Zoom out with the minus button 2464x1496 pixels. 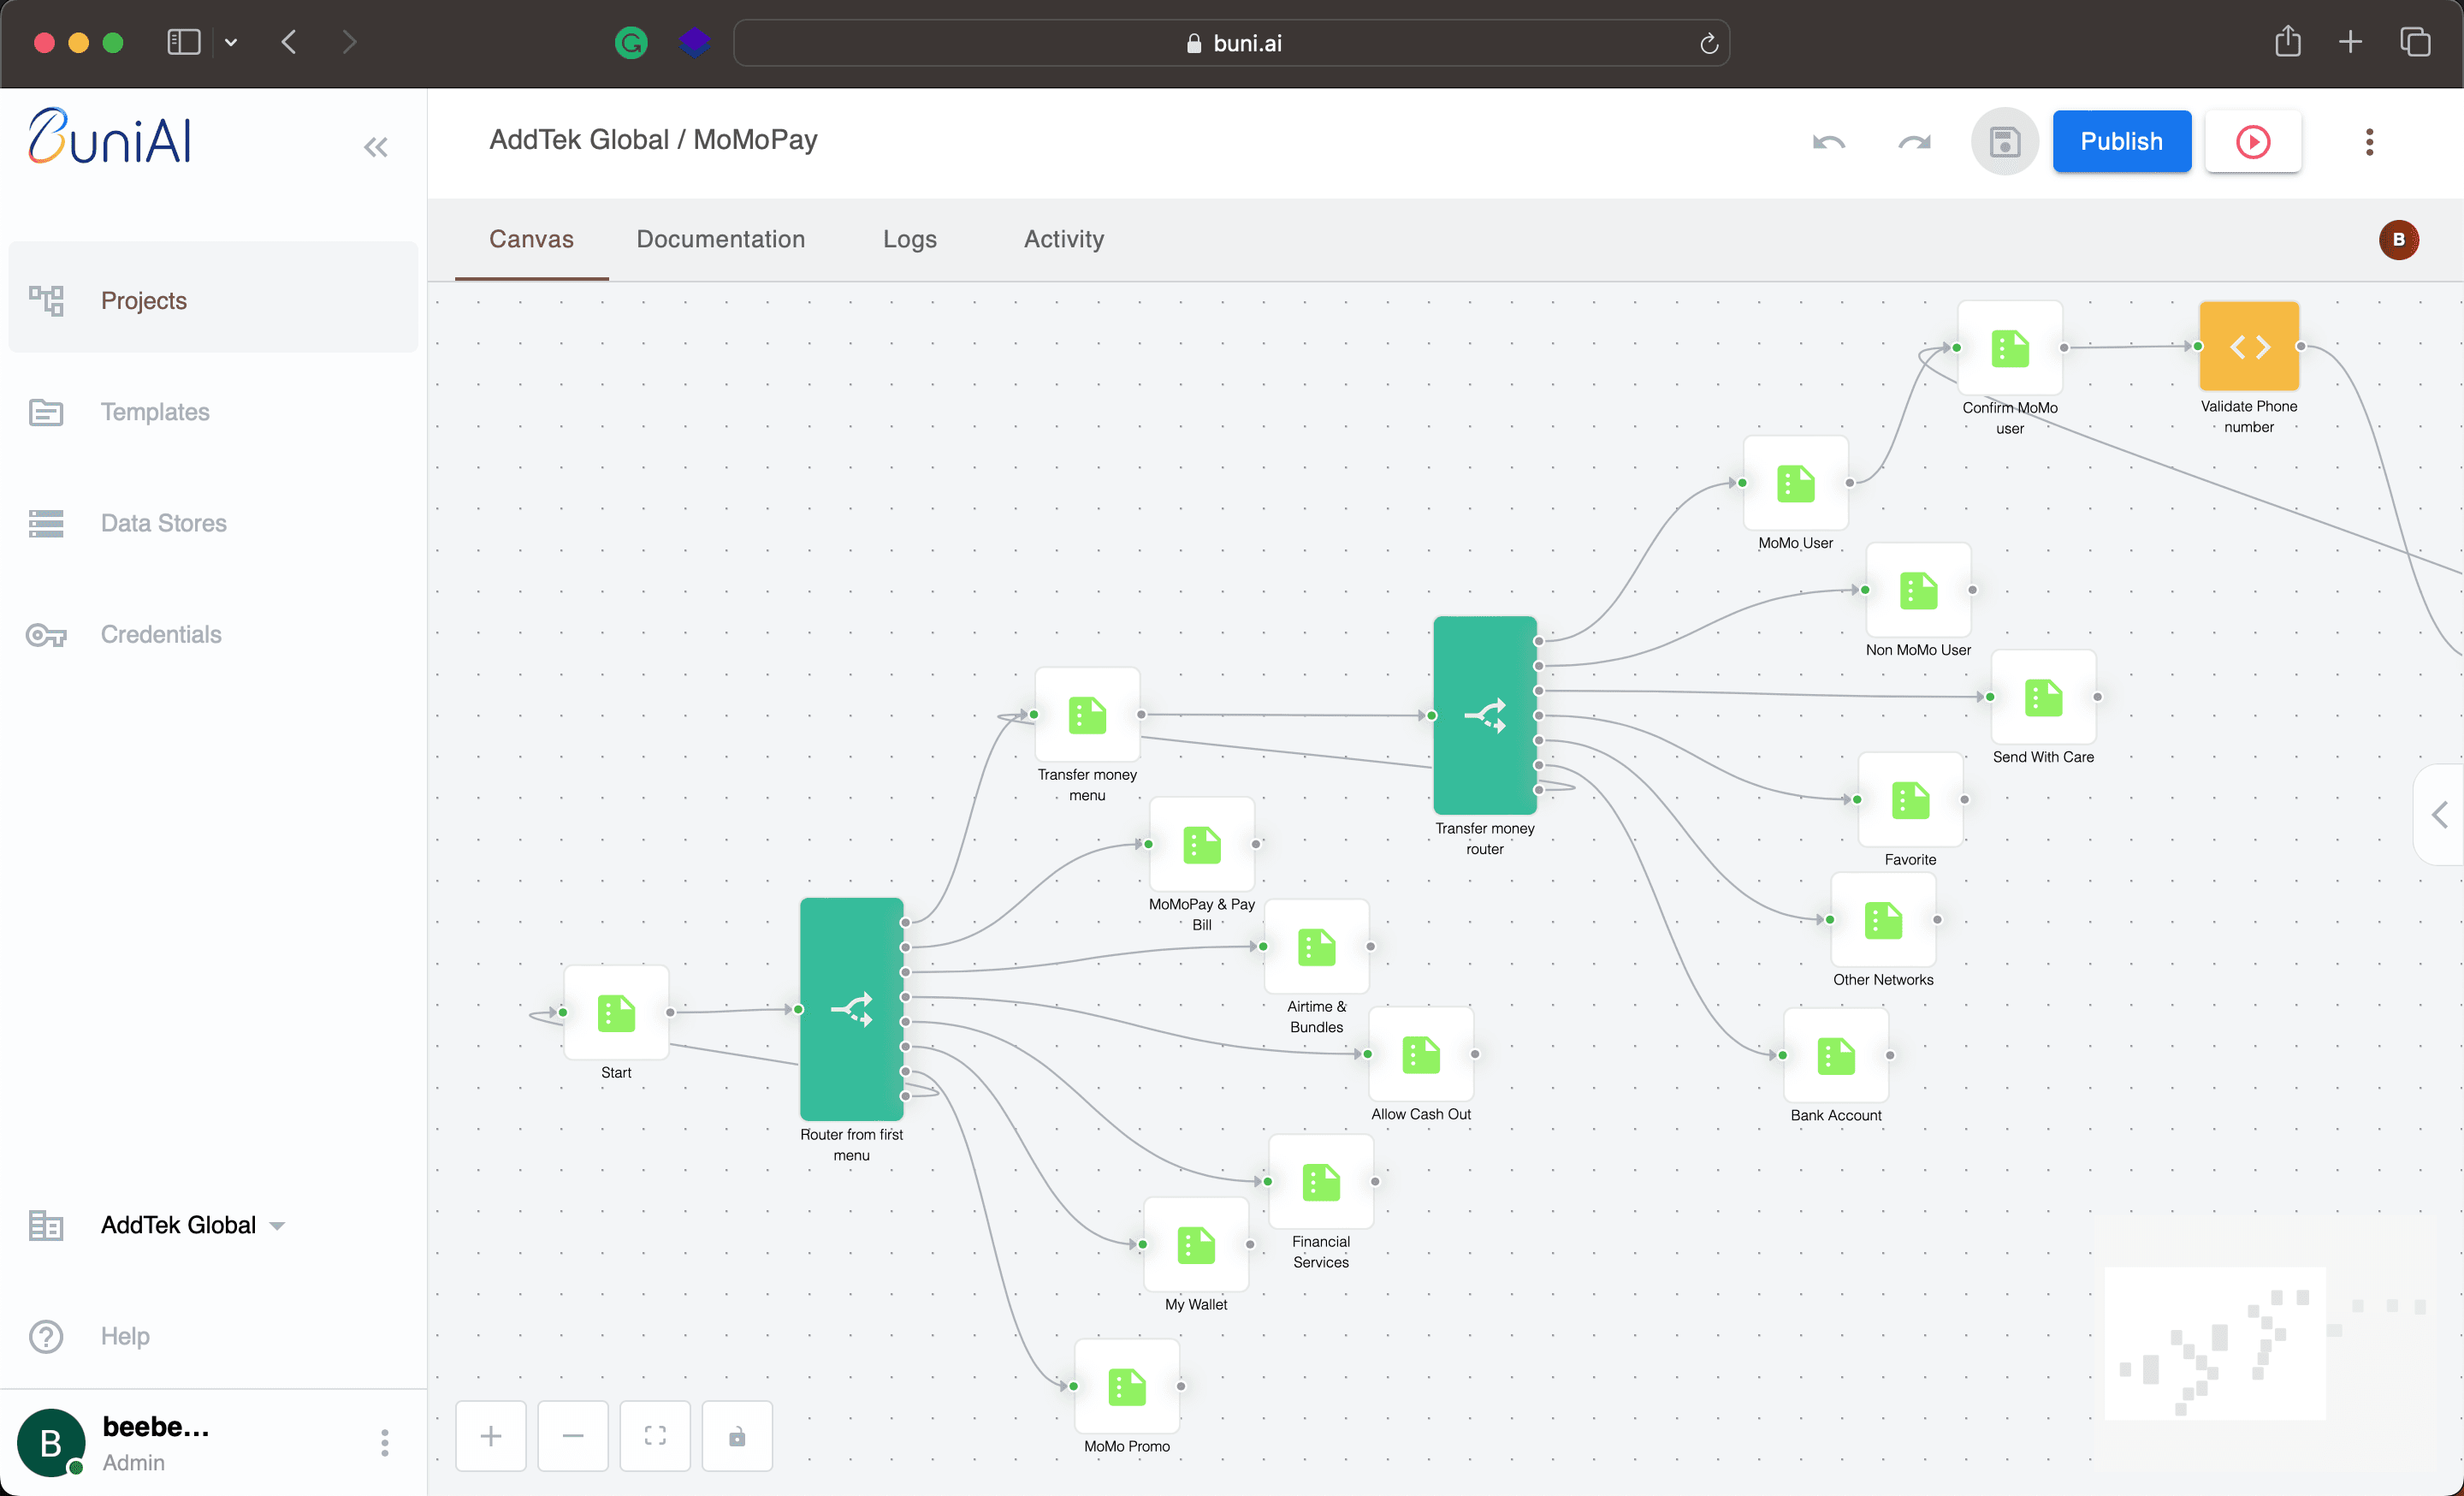[573, 1436]
